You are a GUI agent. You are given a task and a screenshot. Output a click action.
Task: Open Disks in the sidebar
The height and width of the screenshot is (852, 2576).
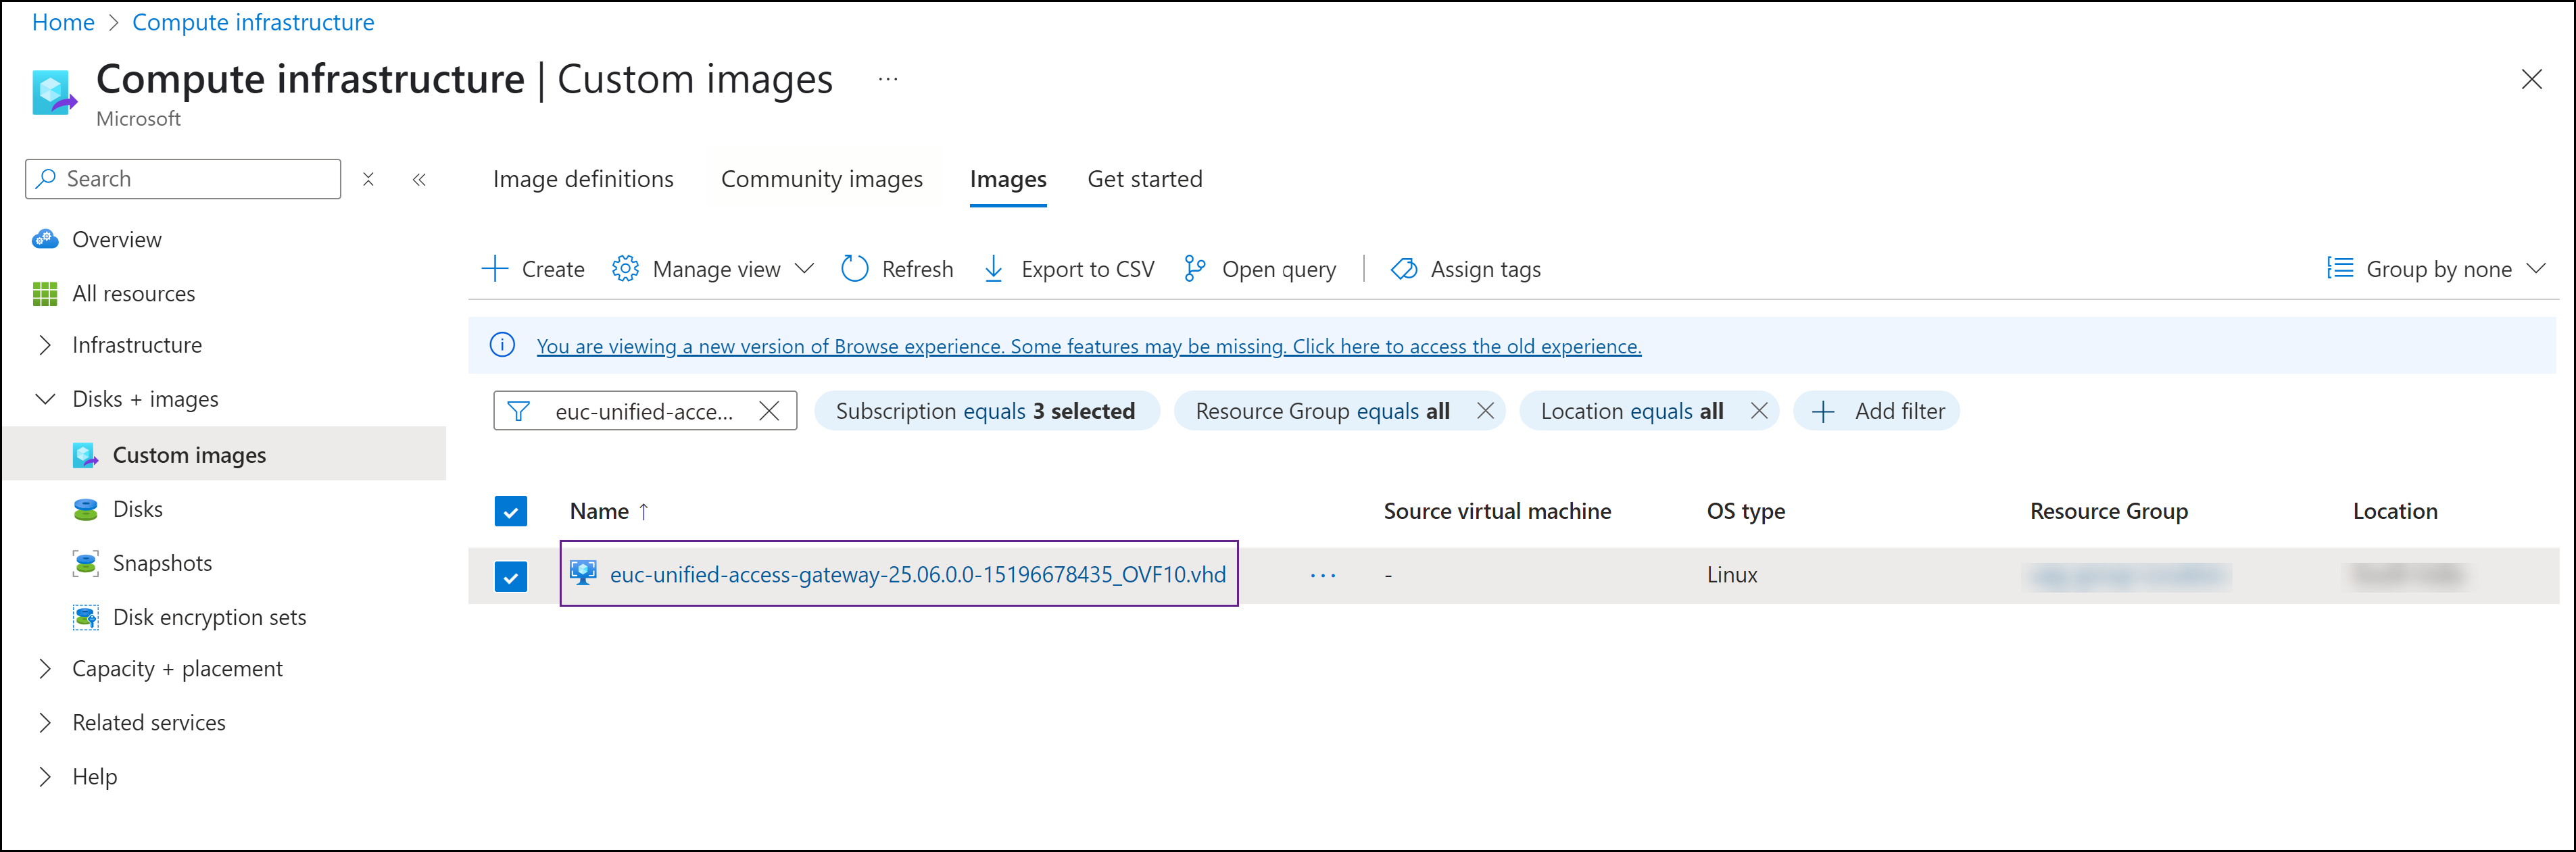coord(138,509)
